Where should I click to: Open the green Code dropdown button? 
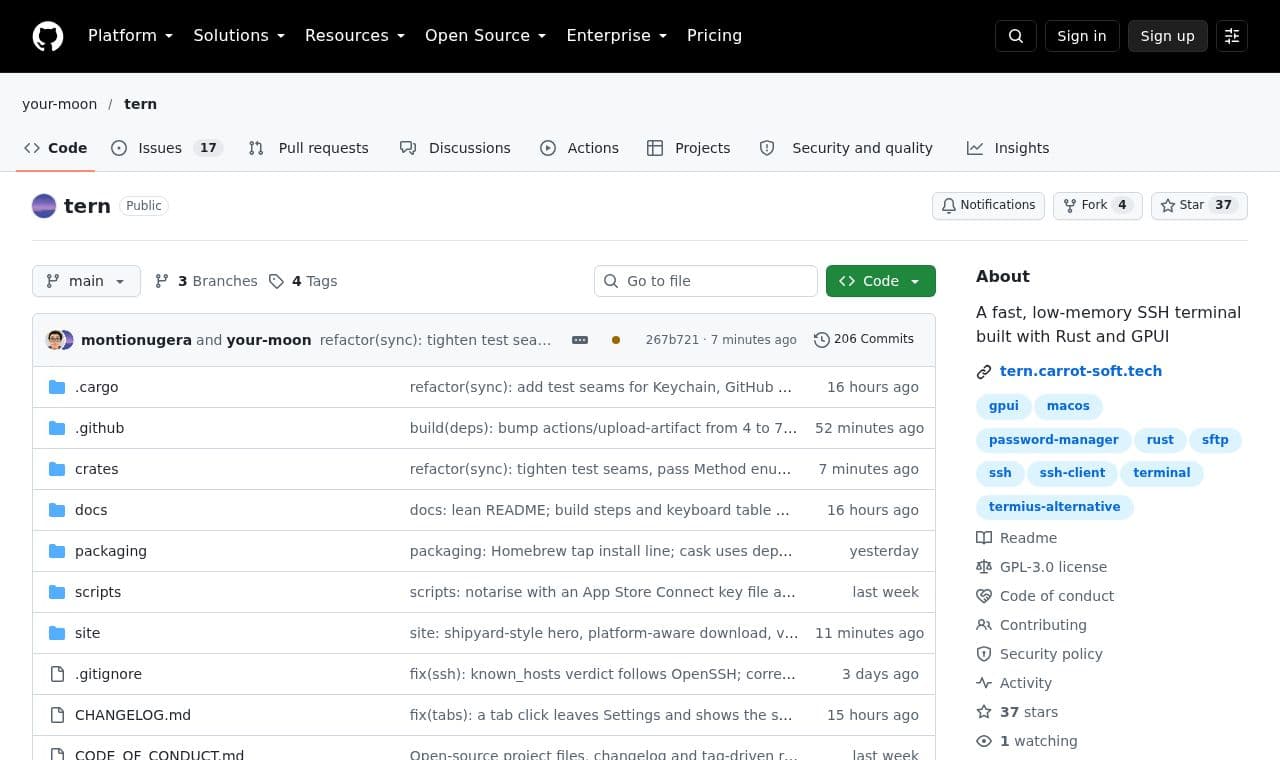point(881,281)
